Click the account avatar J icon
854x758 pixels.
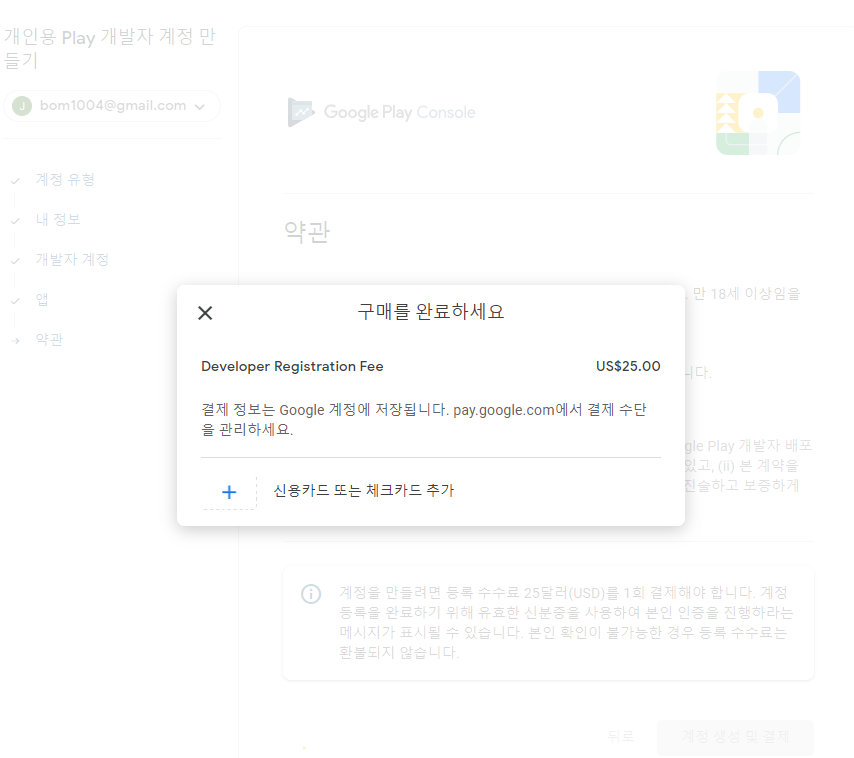point(22,106)
